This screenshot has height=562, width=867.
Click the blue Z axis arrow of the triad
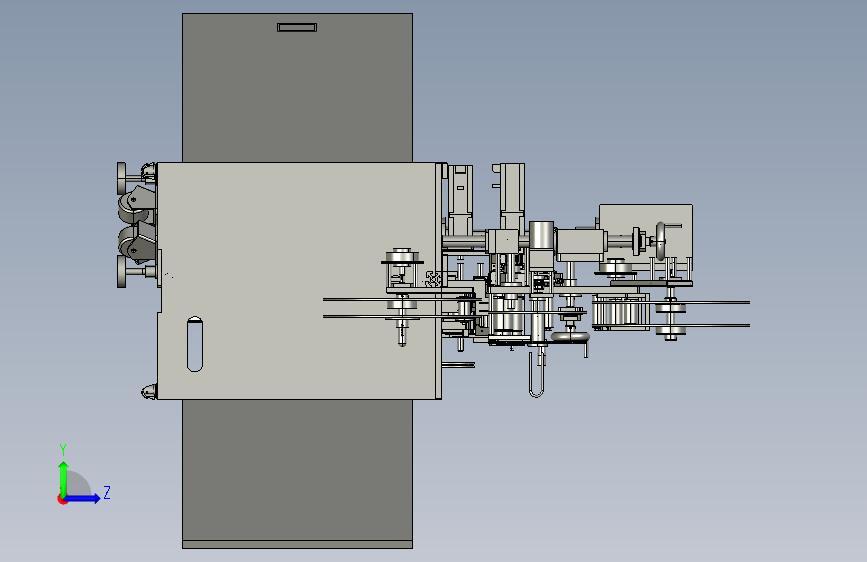pos(82,498)
